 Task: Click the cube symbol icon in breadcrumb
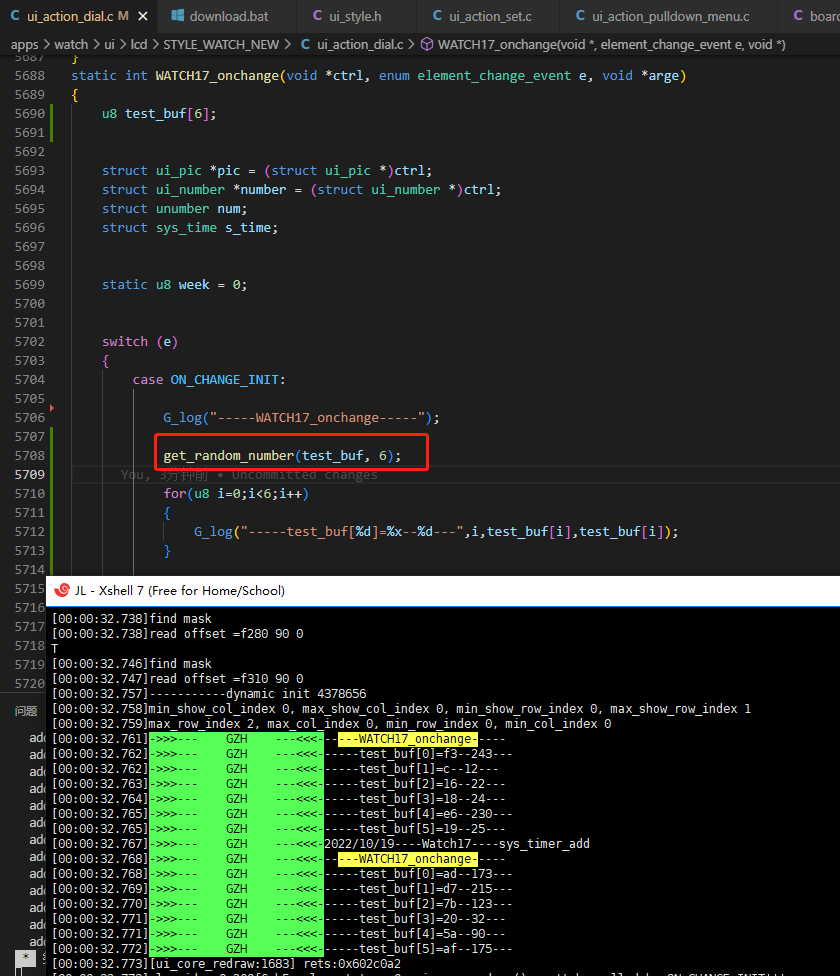[x=427, y=44]
